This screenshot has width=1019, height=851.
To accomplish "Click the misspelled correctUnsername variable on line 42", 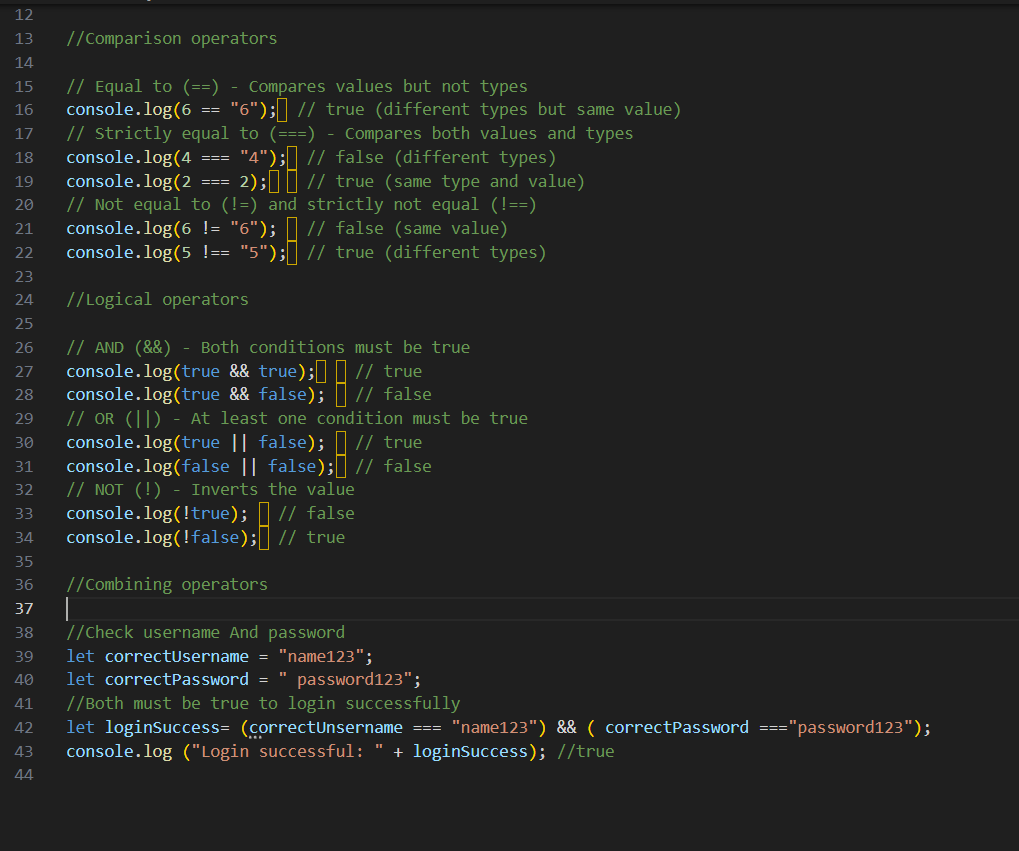I will (326, 728).
